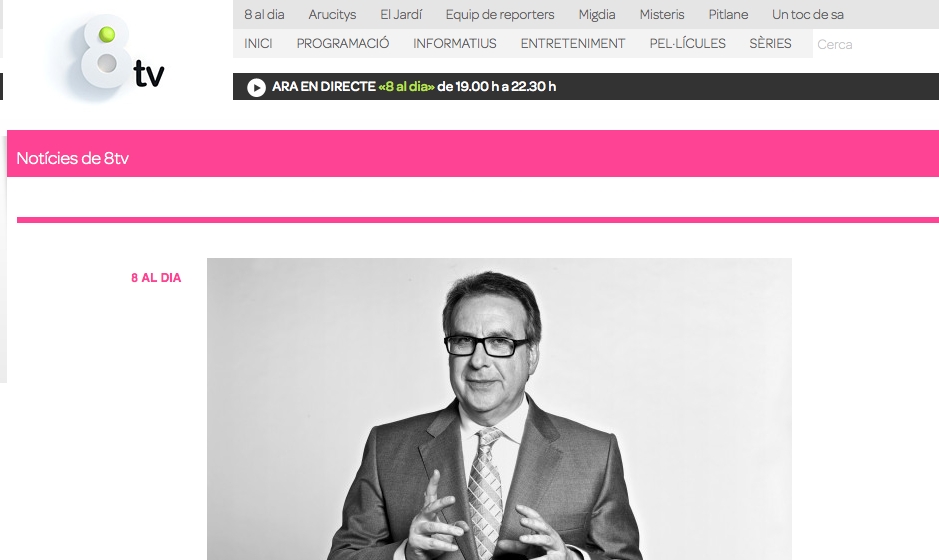
Task: Open ENTRETENIMENT section
Action: point(573,43)
